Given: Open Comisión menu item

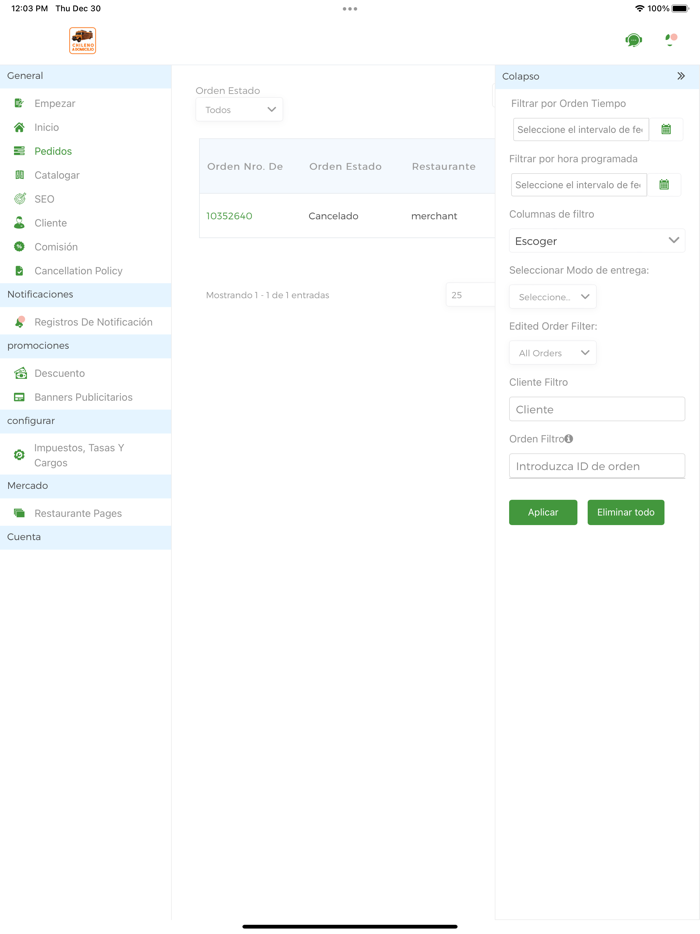Looking at the screenshot, I should pos(56,247).
